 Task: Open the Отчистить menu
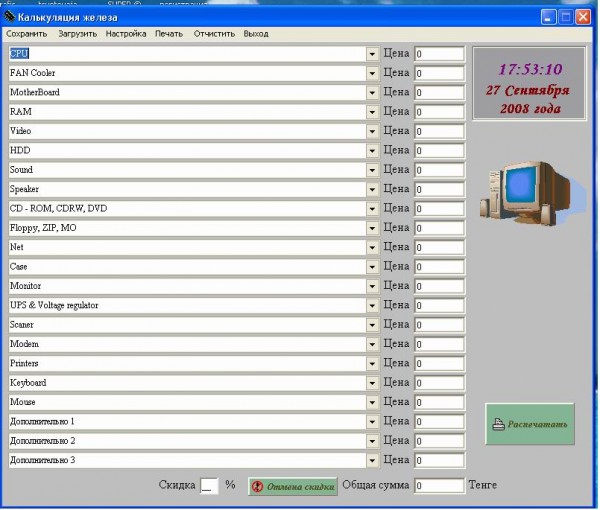(x=214, y=34)
